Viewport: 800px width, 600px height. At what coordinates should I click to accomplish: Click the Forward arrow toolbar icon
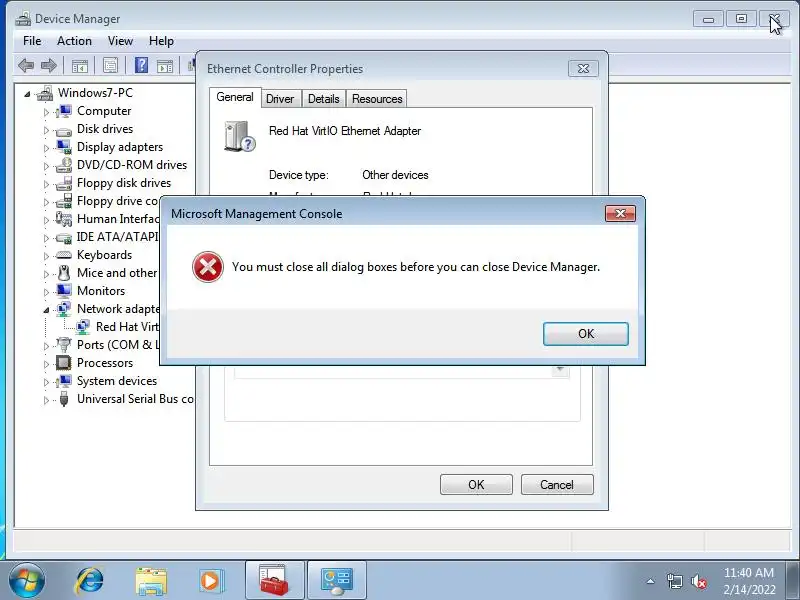click(48, 65)
